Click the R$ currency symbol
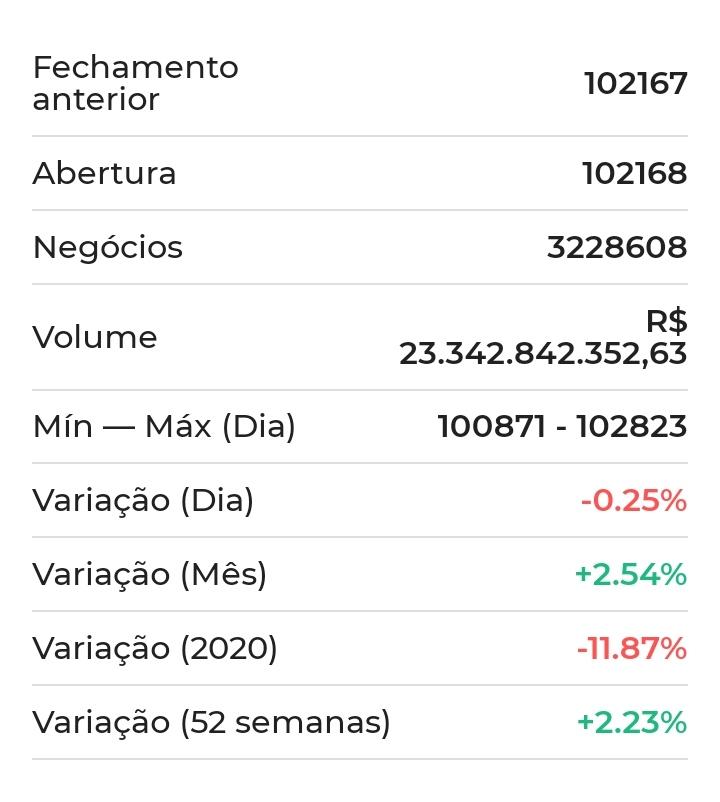Viewport: 720px width, 802px height. tap(666, 322)
